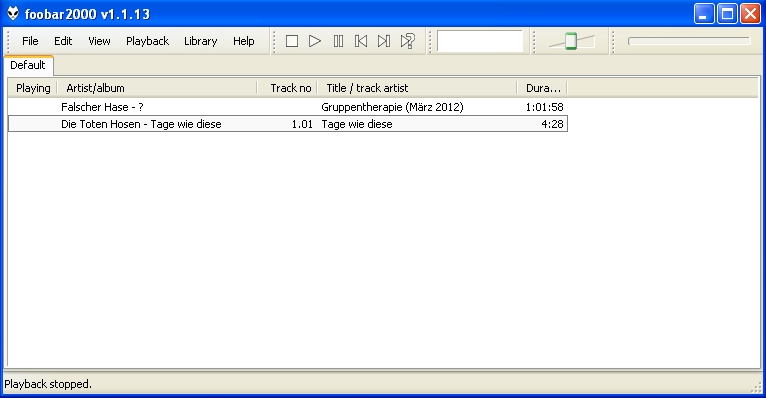Click the Stop playback icon
766x398 pixels.
pyautogui.click(x=292, y=41)
